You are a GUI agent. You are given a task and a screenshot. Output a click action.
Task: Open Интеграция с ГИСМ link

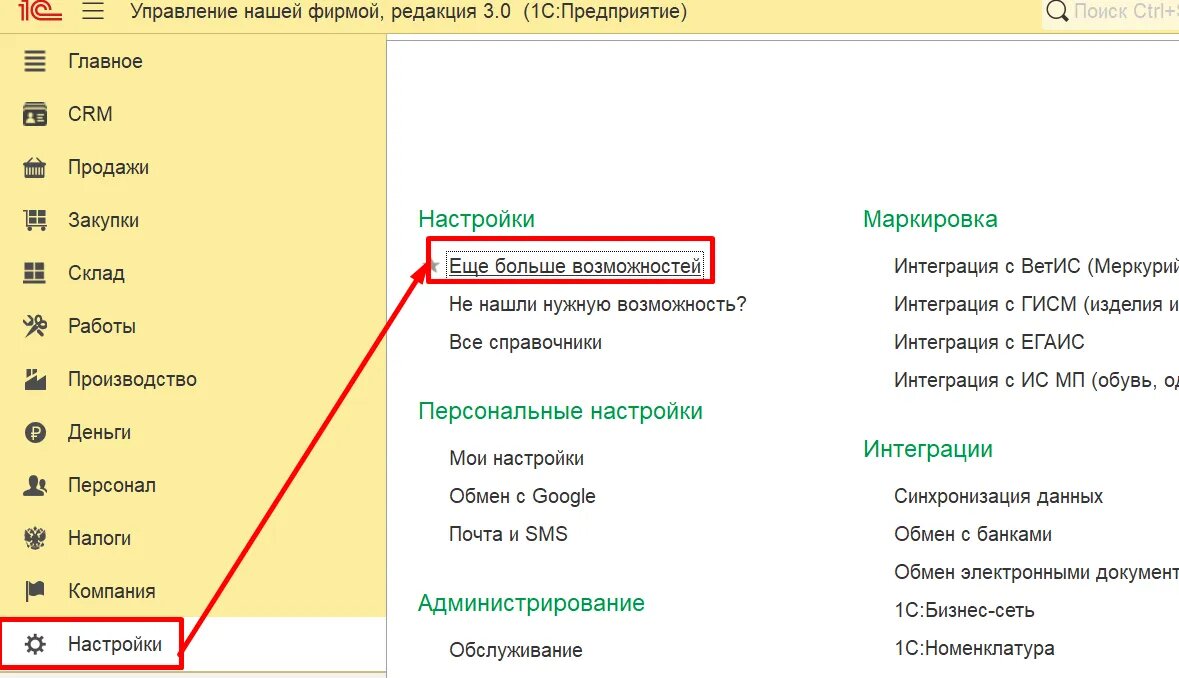[x=1036, y=304]
